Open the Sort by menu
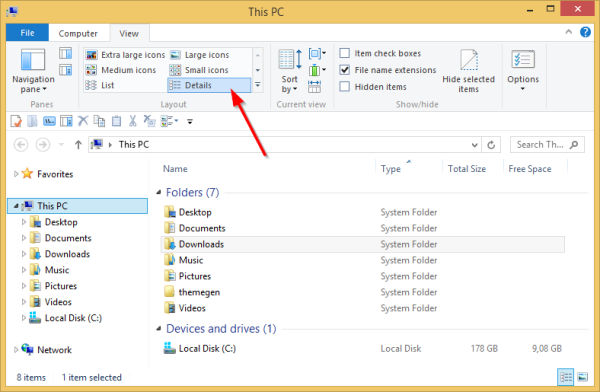The image size is (600, 392). 290,71
